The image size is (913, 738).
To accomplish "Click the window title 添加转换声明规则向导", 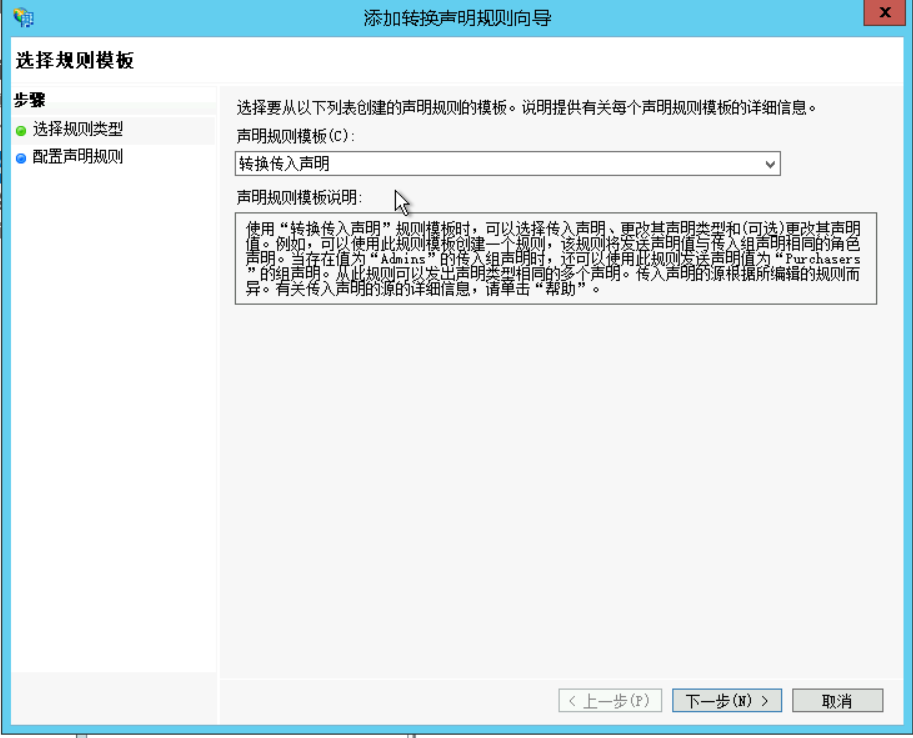I will pyautogui.click(x=457, y=18).
